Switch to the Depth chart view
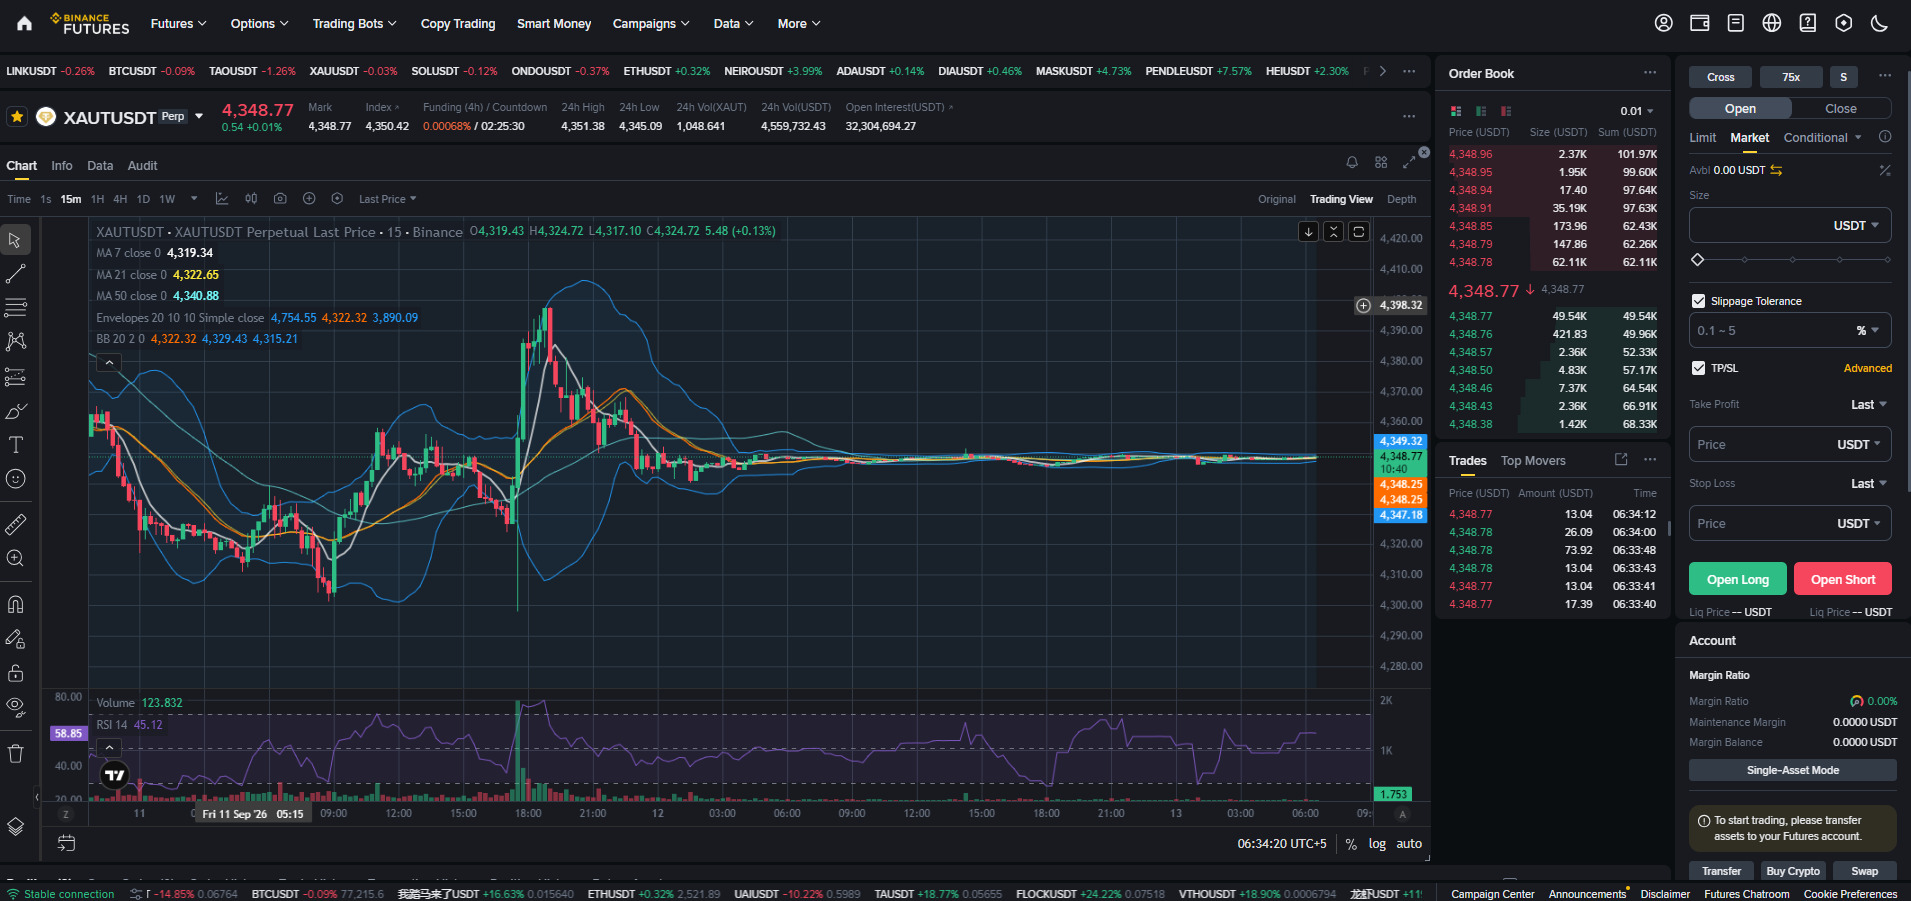The height and width of the screenshot is (901, 1911). click(1401, 199)
